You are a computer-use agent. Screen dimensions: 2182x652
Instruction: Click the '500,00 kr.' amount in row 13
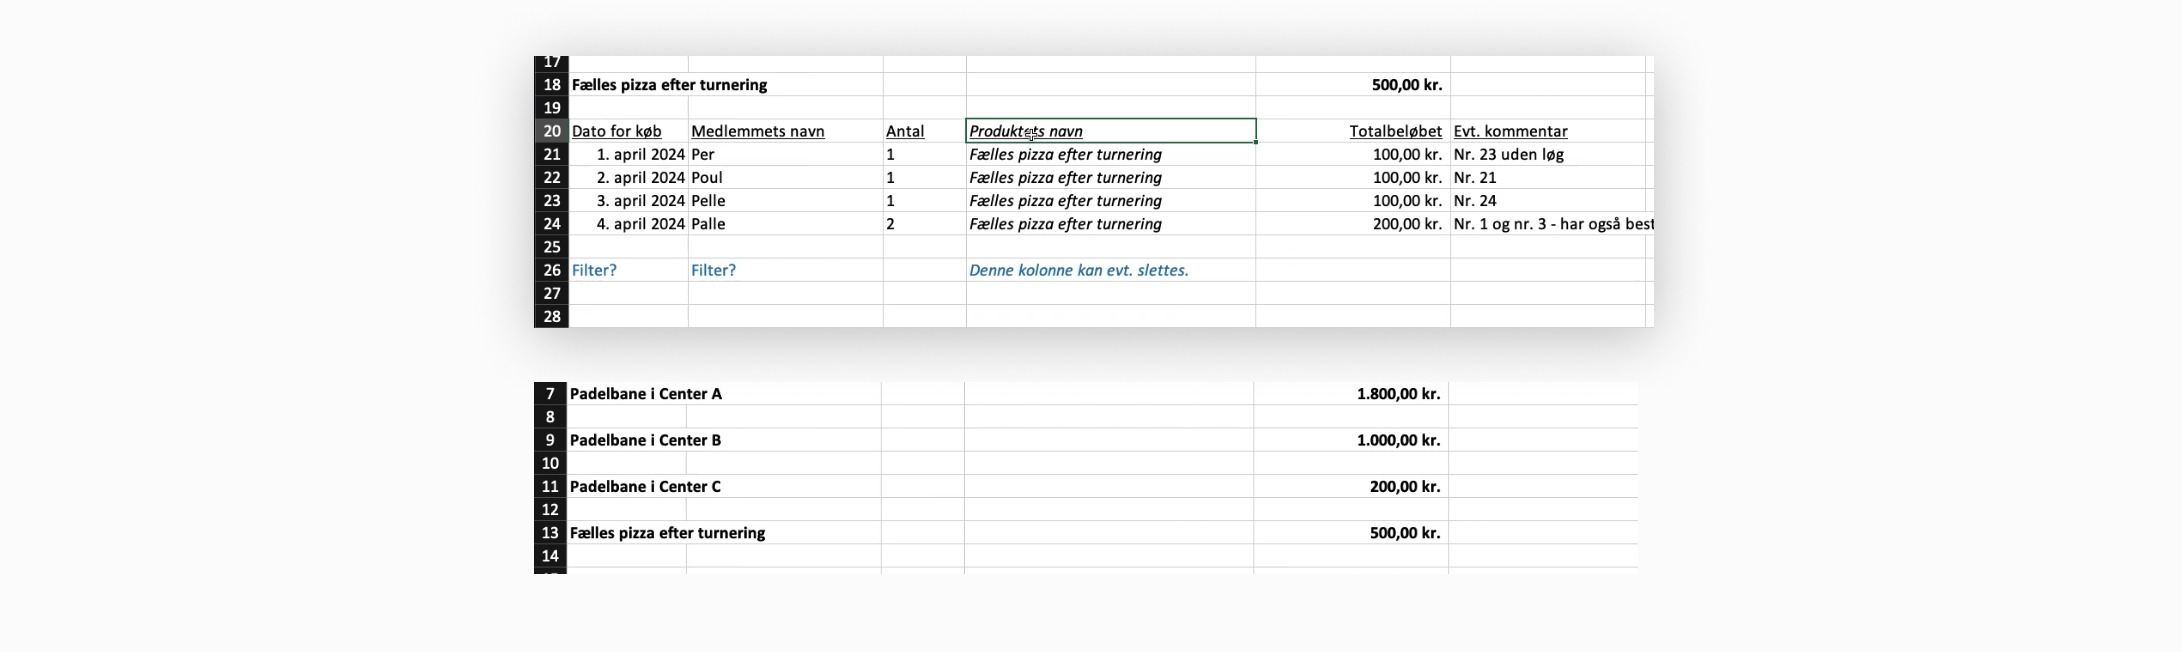pyautogui.click(x=1405, y=533)
